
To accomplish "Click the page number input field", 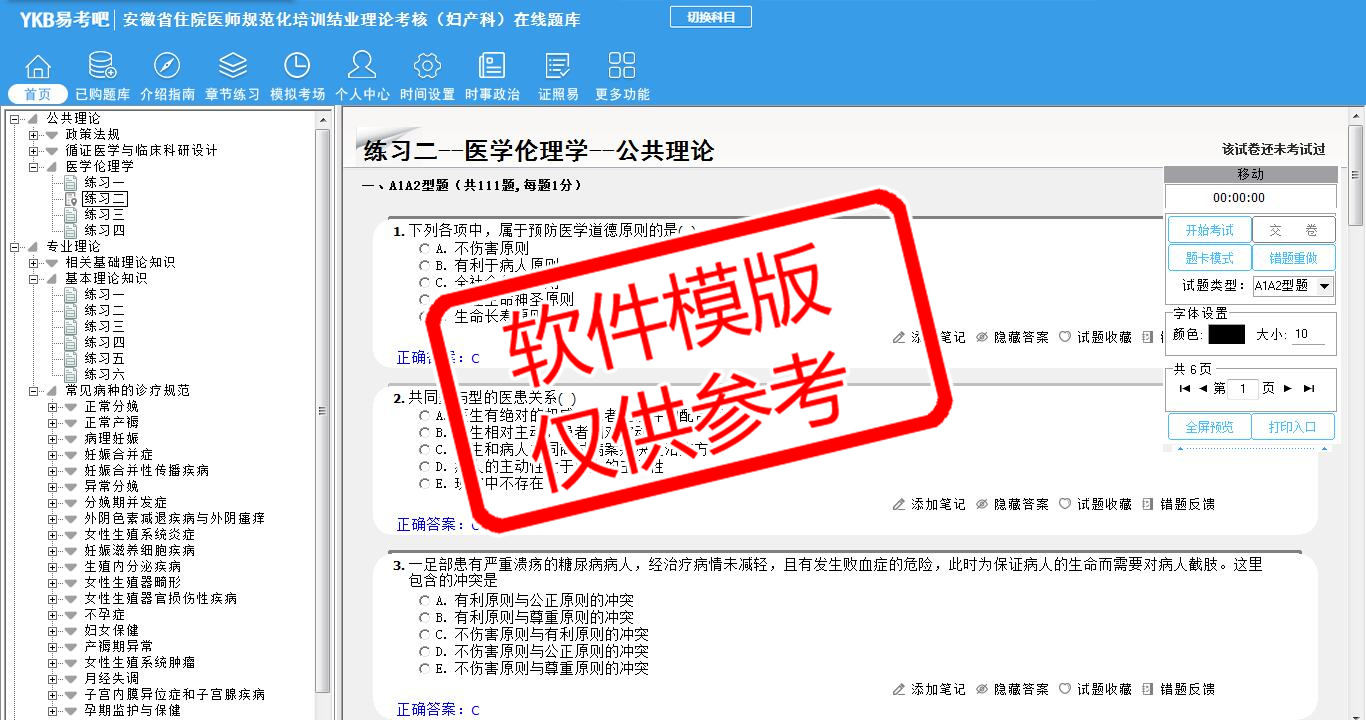I will [1242, 389].
